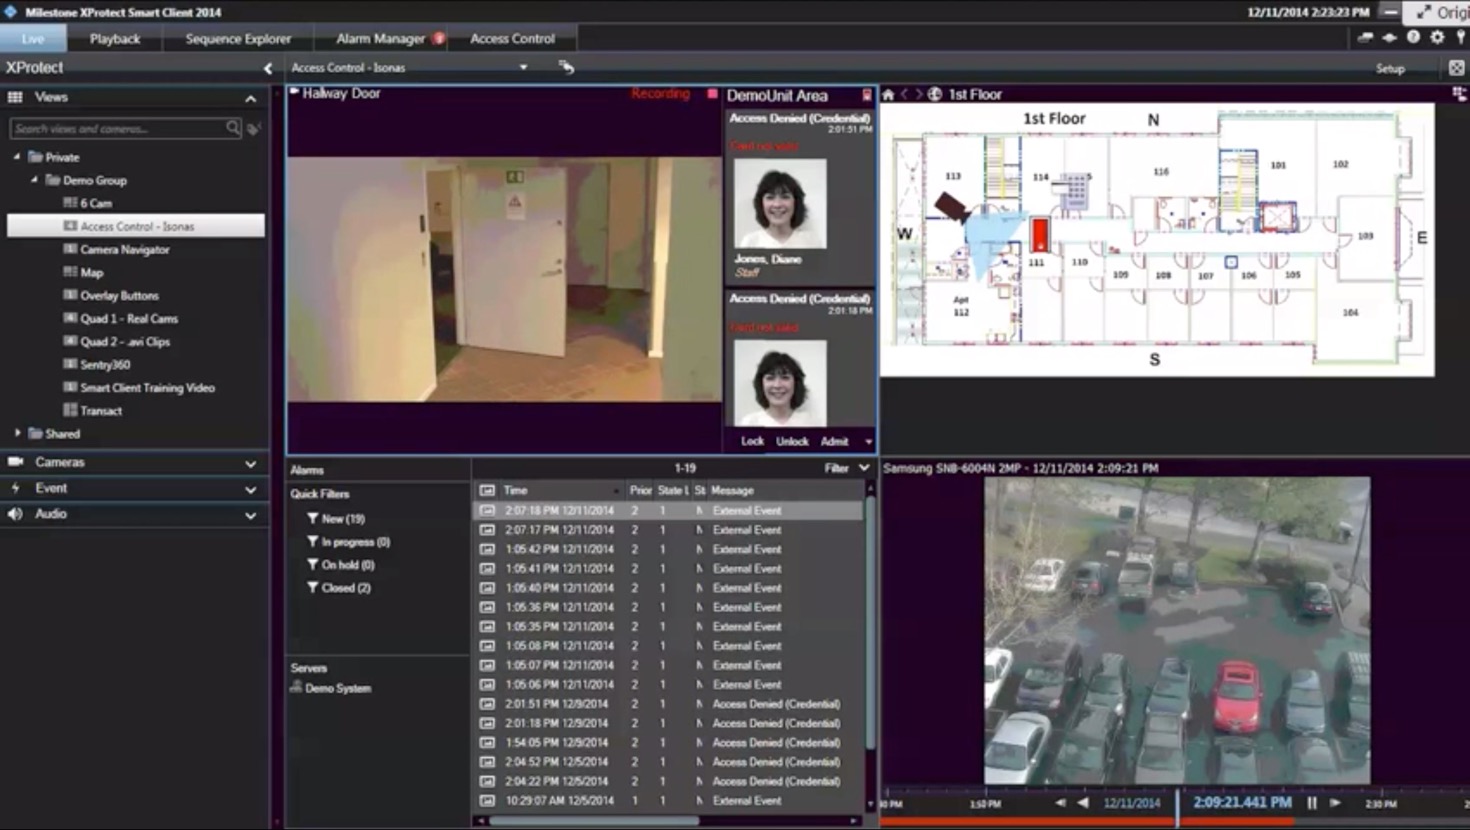1470x830 pixels.
Task: Open the settings gear icon
Action: coord(1437,37)
